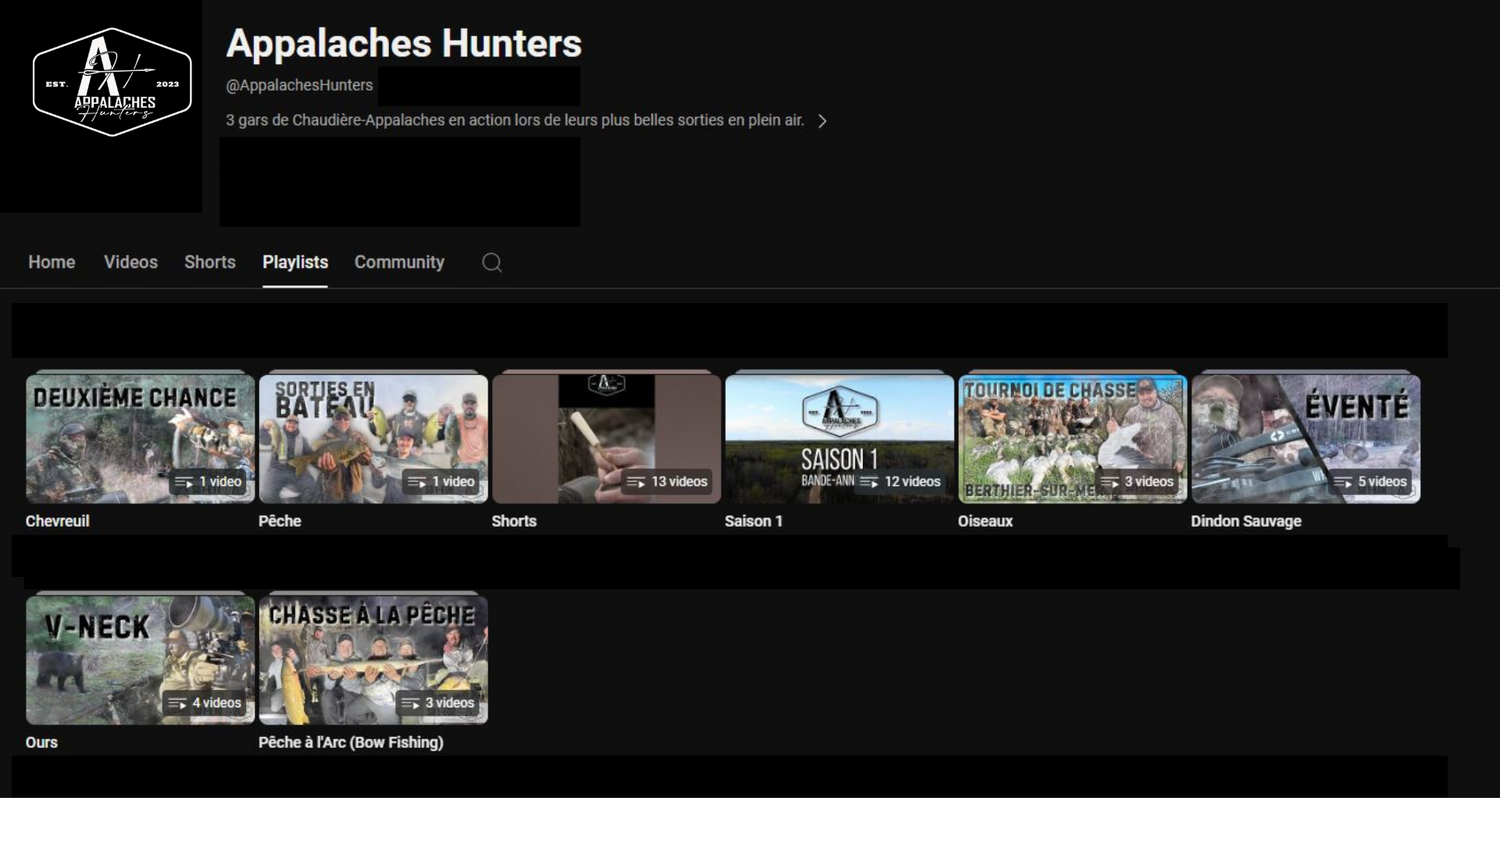Click the 13 videos playlist badge icon

636,482
